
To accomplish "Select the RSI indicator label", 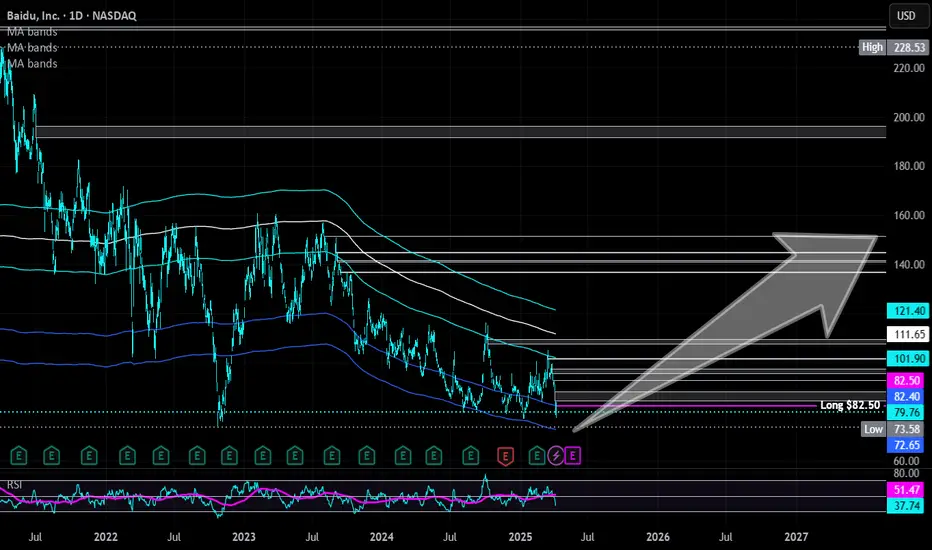I will coord(14,485).
